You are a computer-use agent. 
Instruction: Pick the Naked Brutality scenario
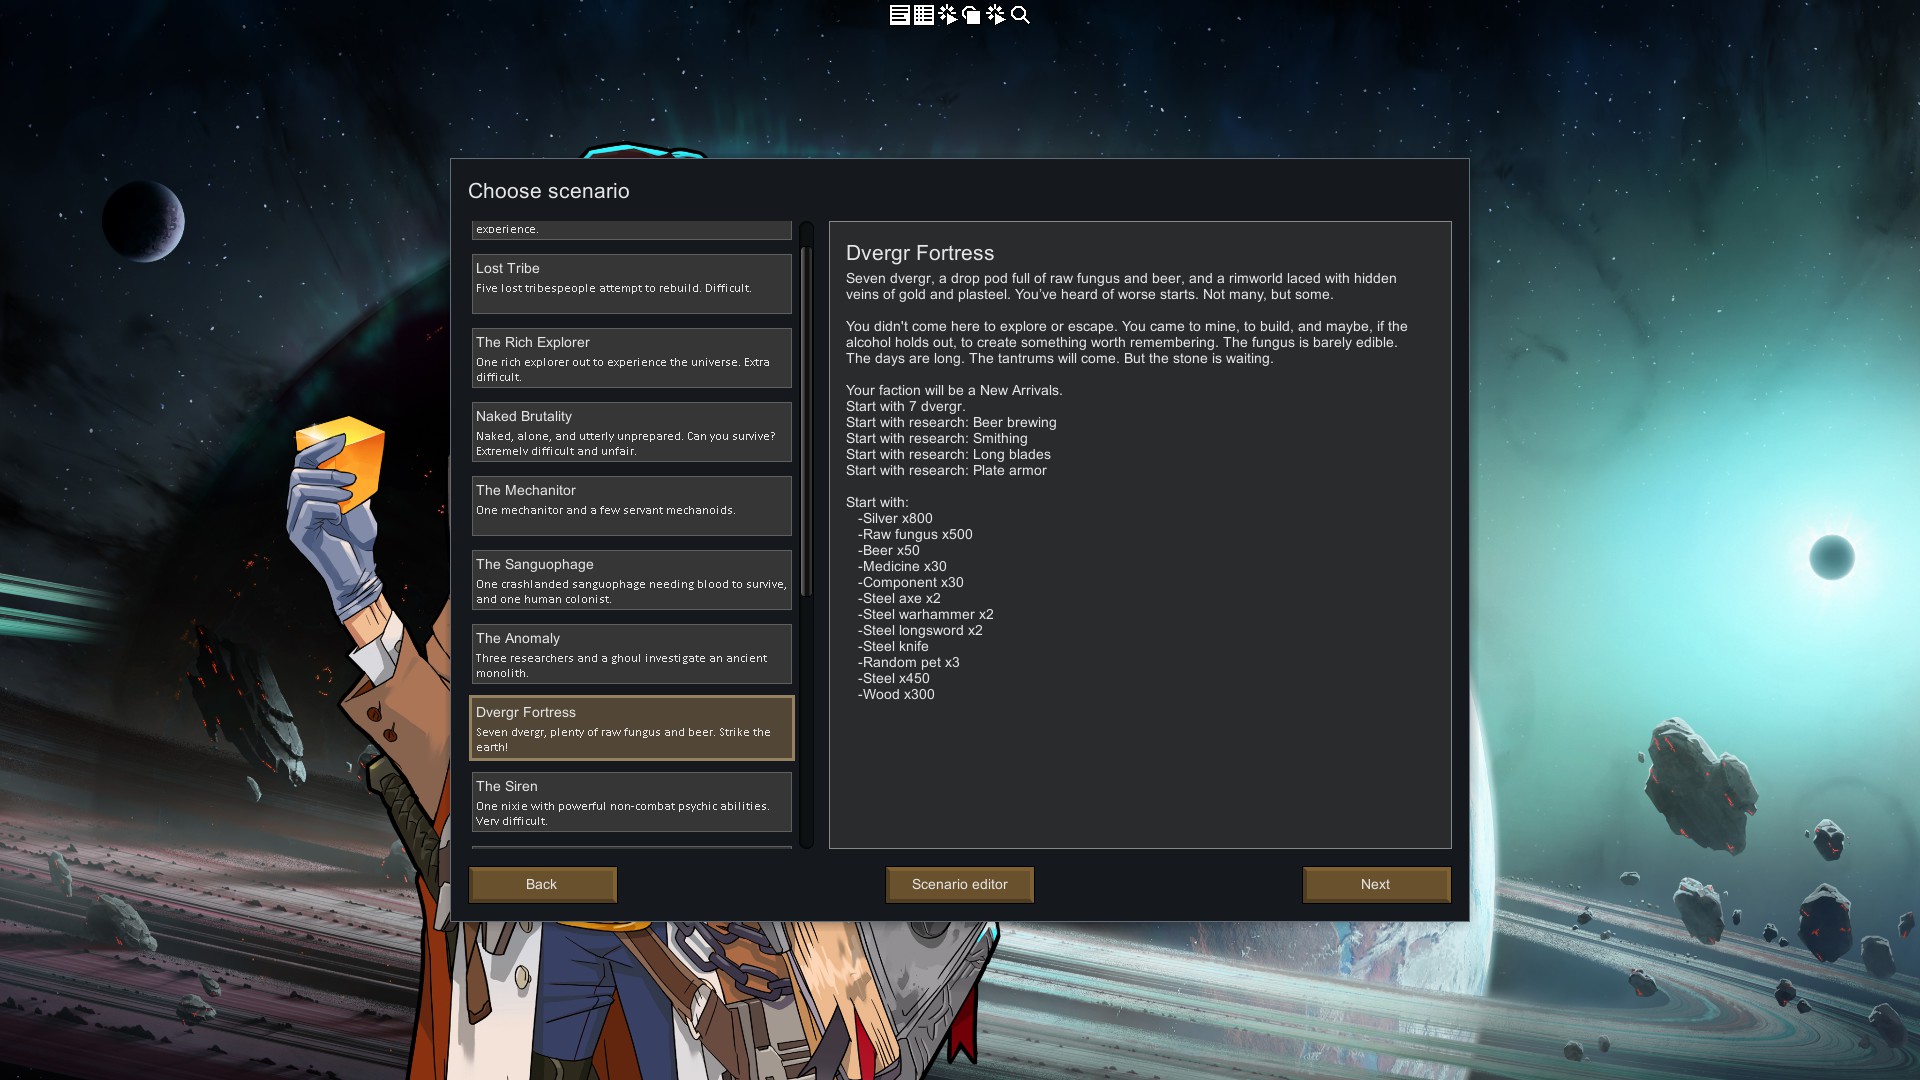click(x=631, y=432)
